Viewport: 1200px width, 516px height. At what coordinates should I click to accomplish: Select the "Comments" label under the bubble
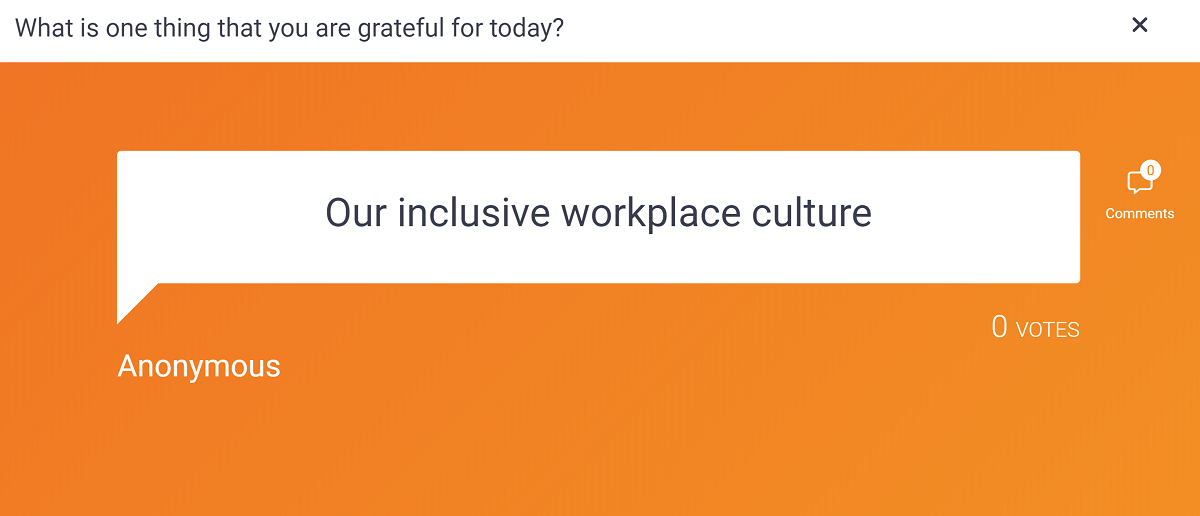click(1139, 213)
